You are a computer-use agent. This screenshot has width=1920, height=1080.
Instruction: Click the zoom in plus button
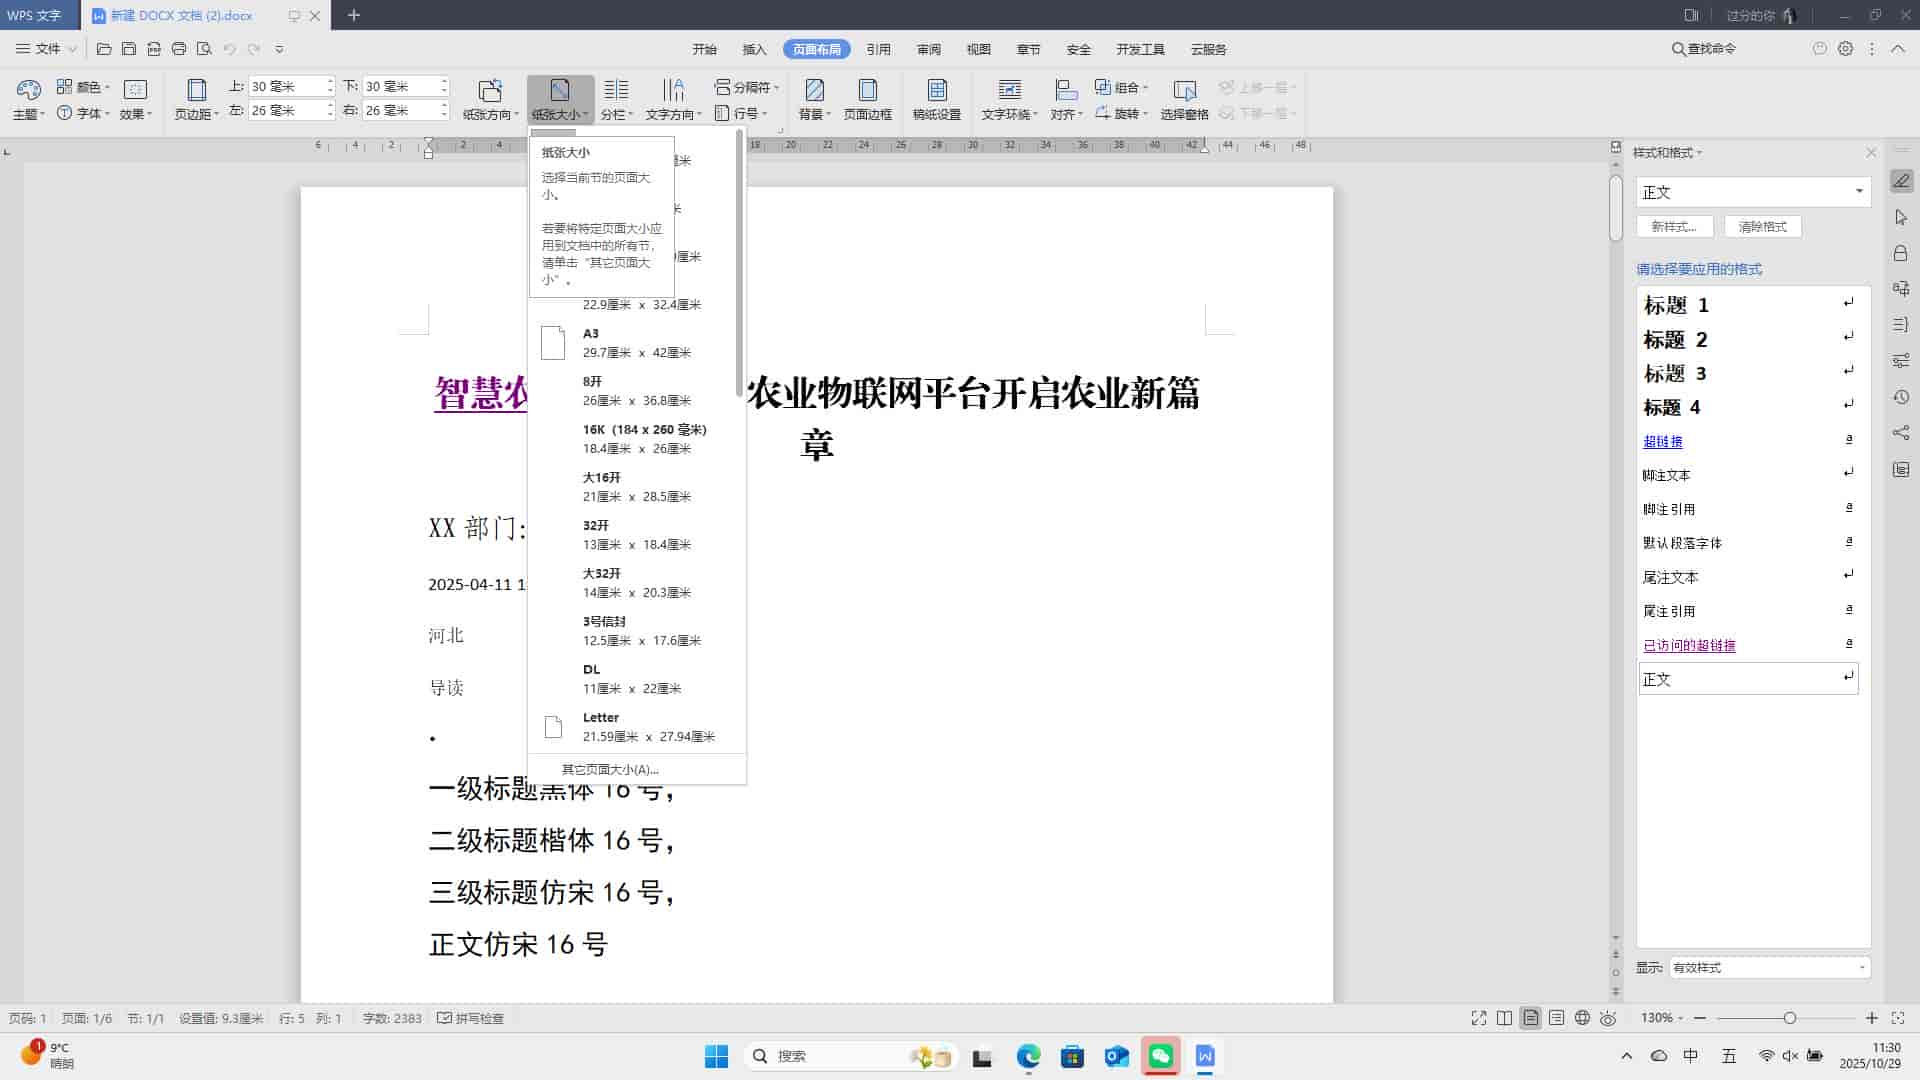click(x=1872, y=1018)
